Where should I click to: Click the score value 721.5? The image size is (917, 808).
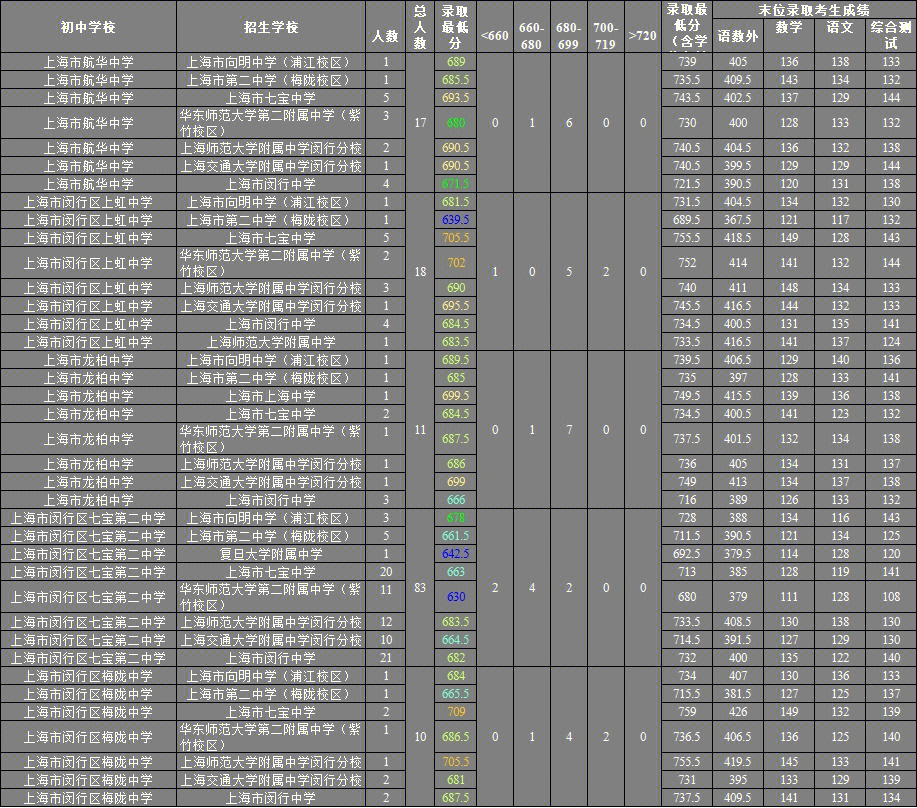(687, 184)
